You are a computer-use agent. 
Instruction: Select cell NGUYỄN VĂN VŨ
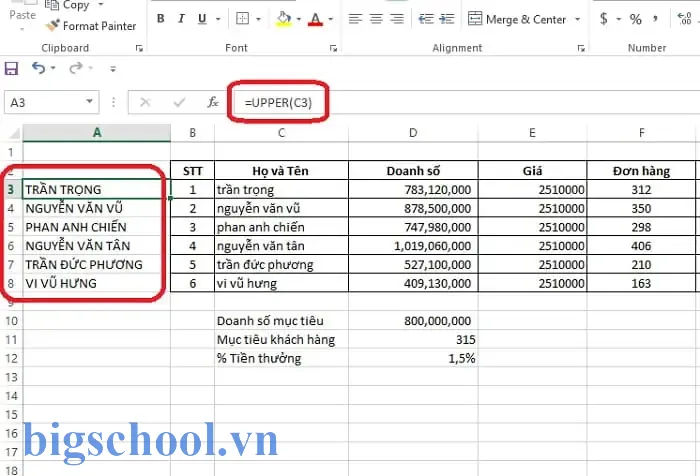97,208
